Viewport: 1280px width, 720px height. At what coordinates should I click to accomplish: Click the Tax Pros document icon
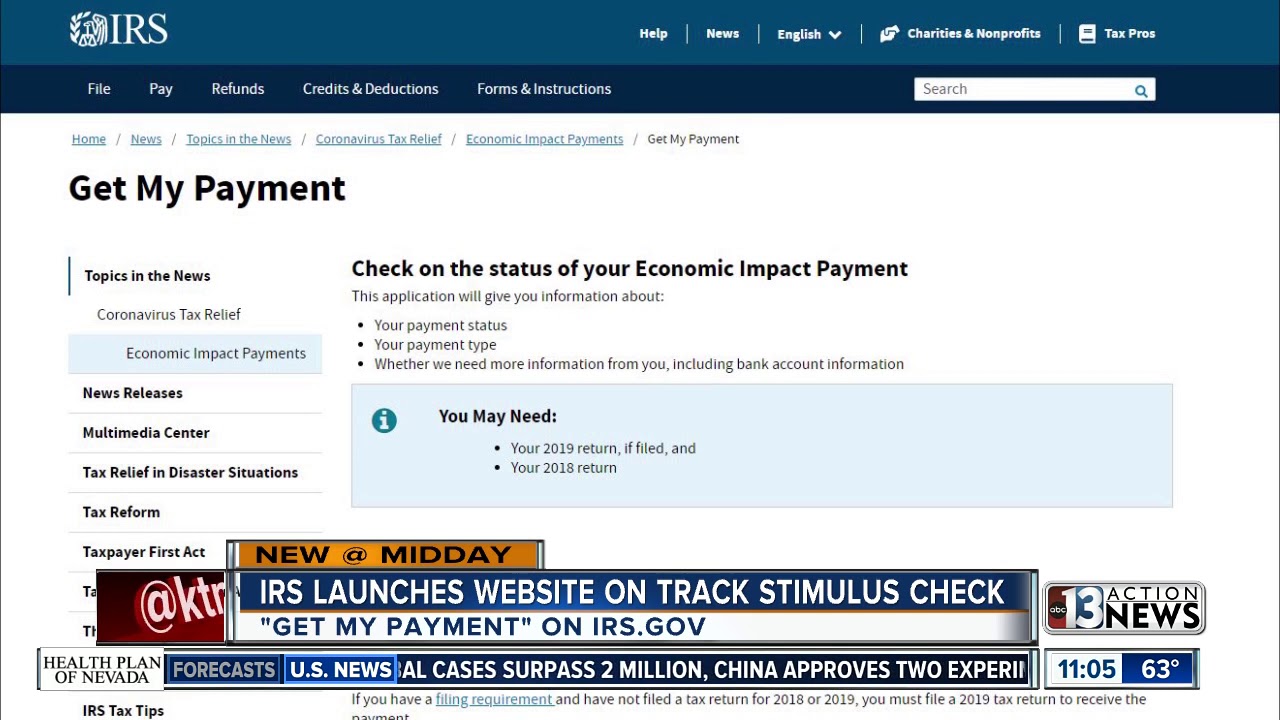tap(1087, 34)
